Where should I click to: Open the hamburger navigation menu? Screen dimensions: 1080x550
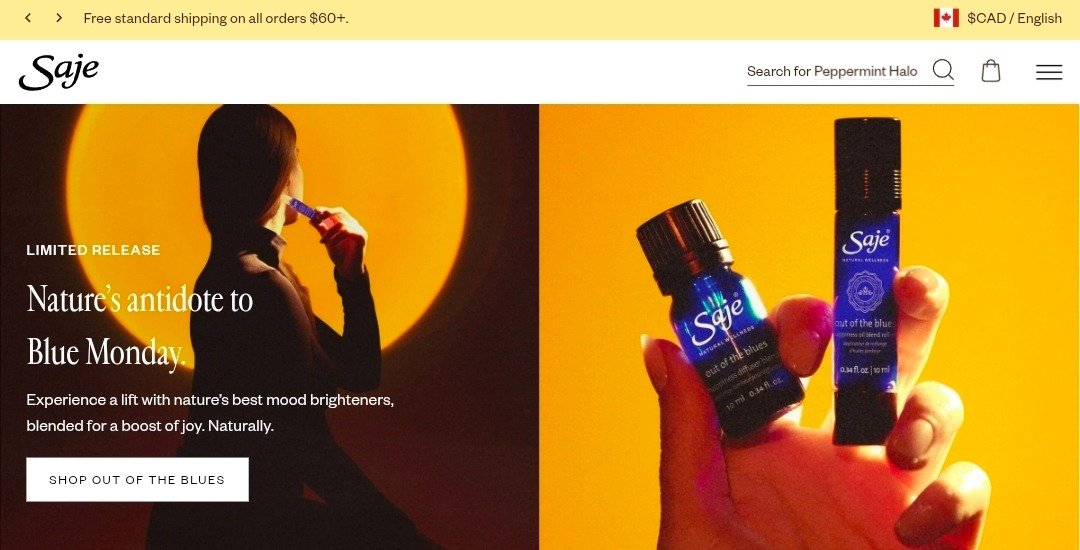coord(1048,72)
